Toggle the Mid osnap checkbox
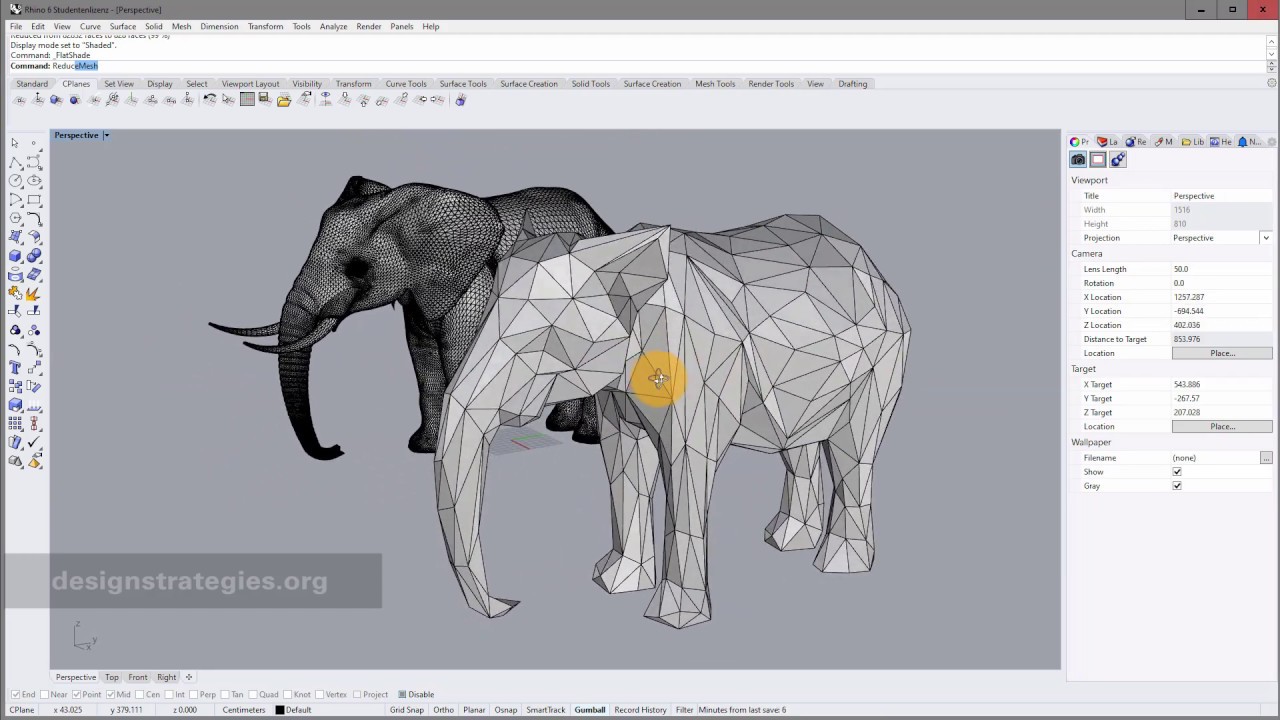Image resolution: width=1280 pixels, height=720 pixels. 112,694
